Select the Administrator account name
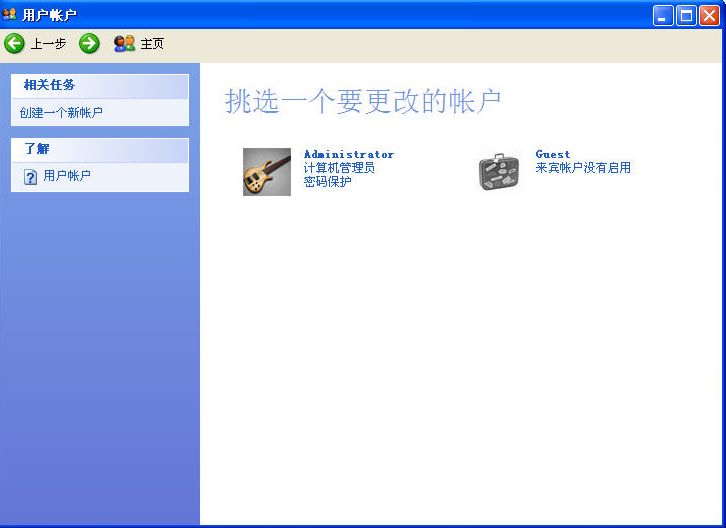Screen dimensions: 726x528 [349, 154]
